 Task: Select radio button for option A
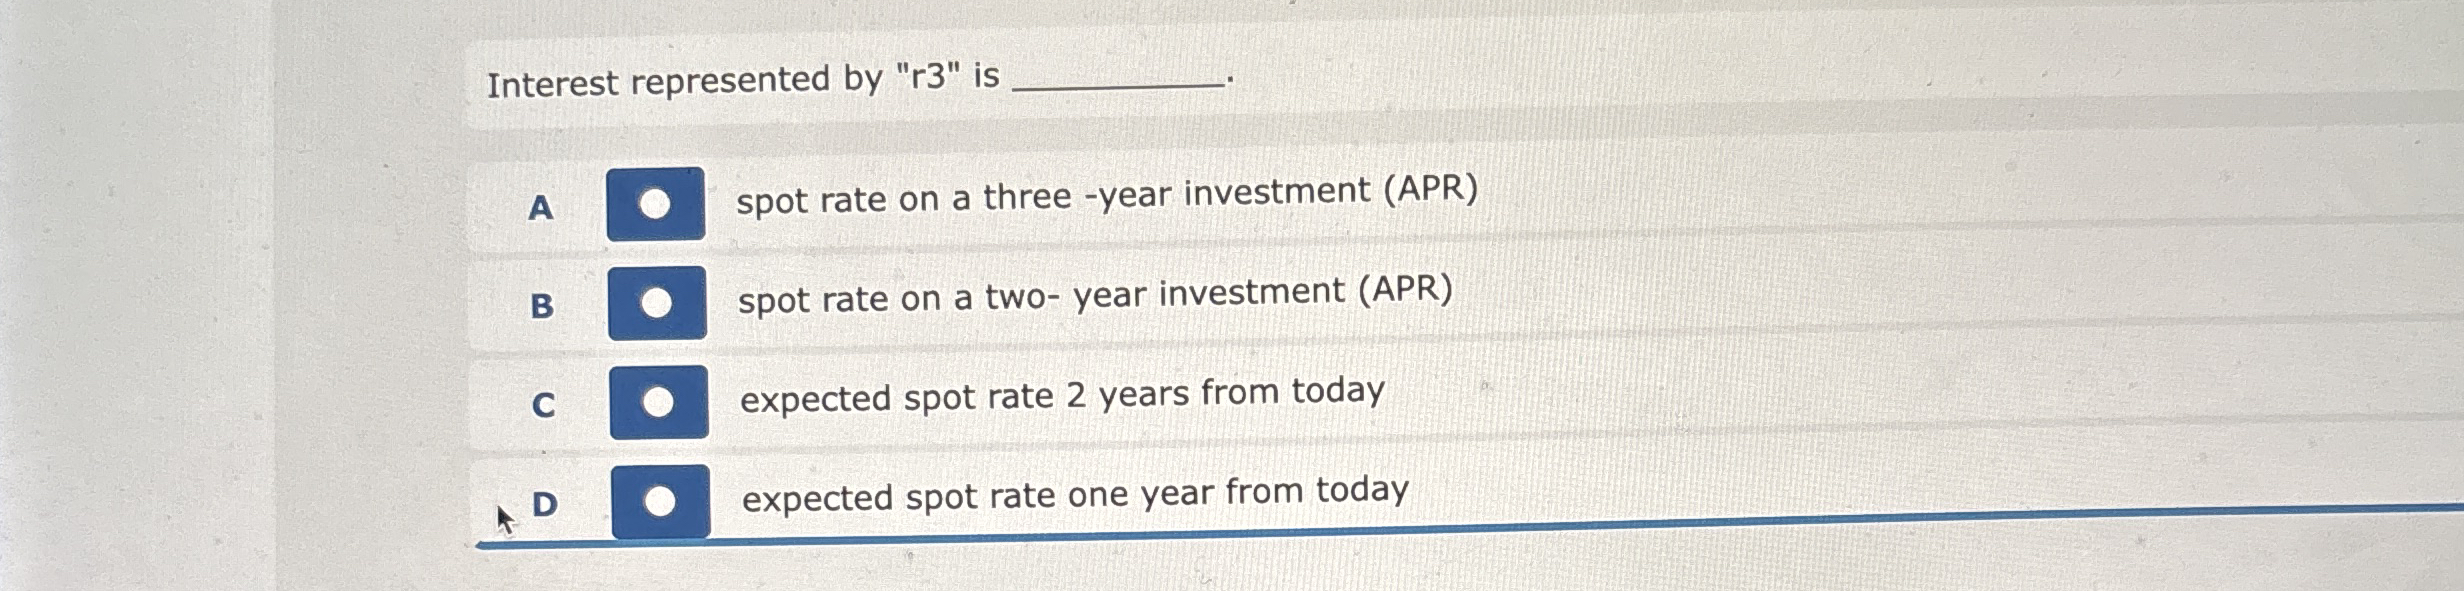[x=655, y=203]
